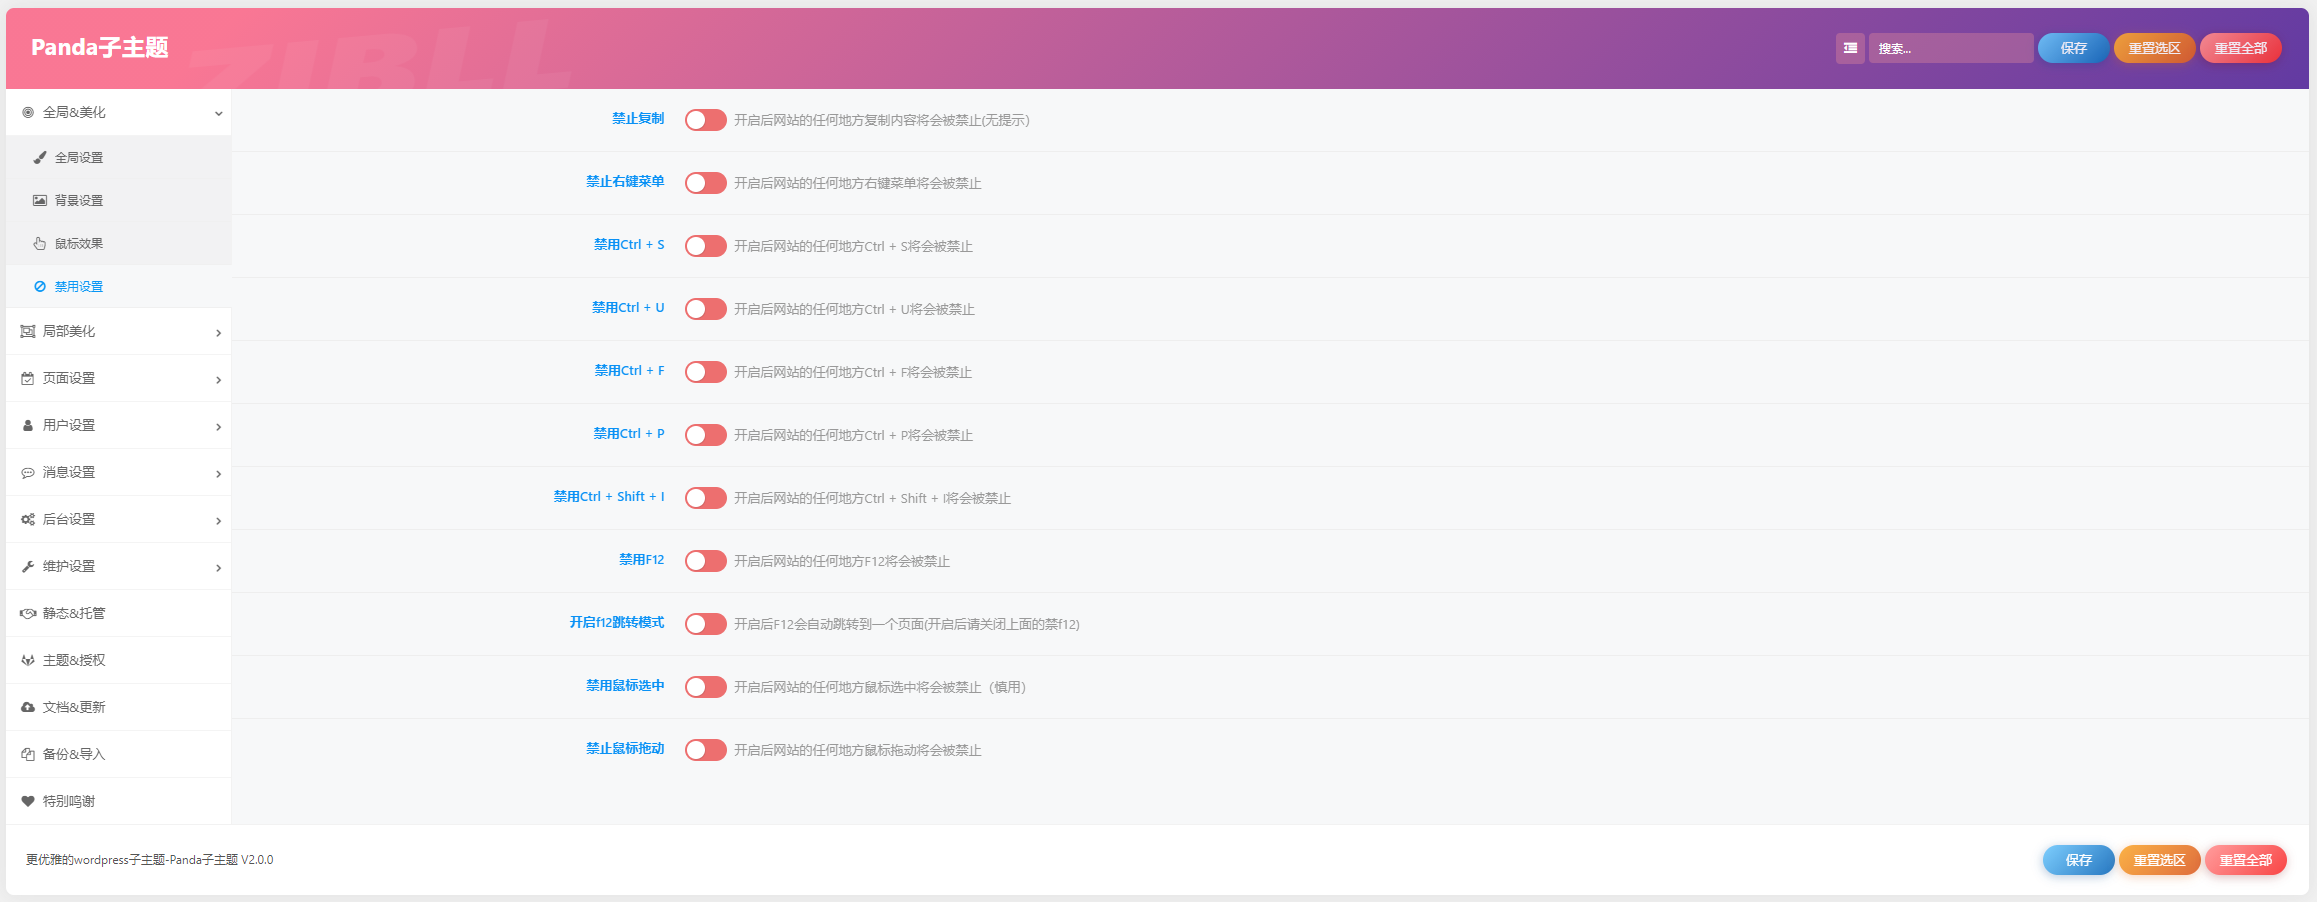This screenshot has width=2317, height=902.
Task: Toggle the 开启f12跳转模式 switch
Action: coord(706,624)
